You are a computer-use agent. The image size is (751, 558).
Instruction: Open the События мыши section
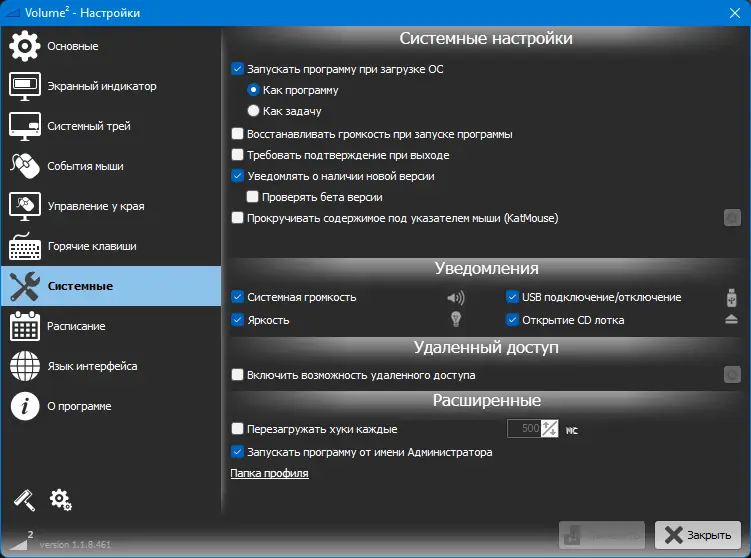pos(111,166)
